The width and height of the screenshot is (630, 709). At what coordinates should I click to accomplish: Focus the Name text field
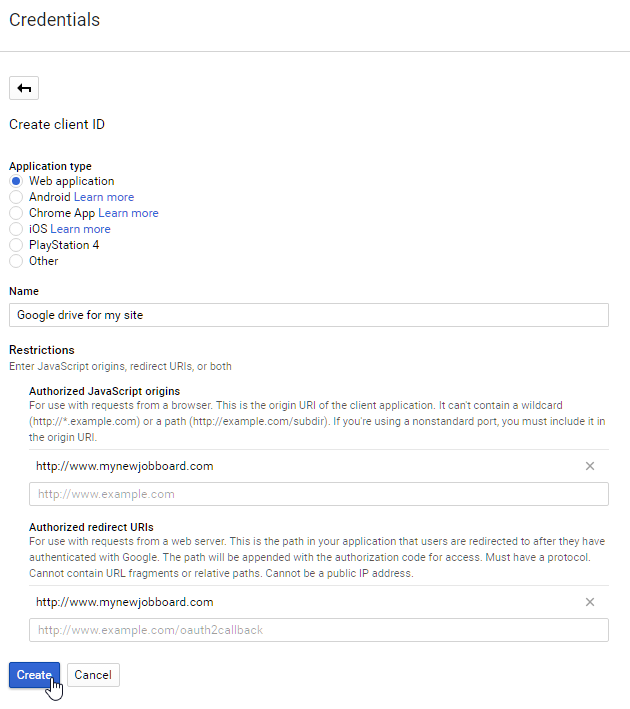coord(309,315)
